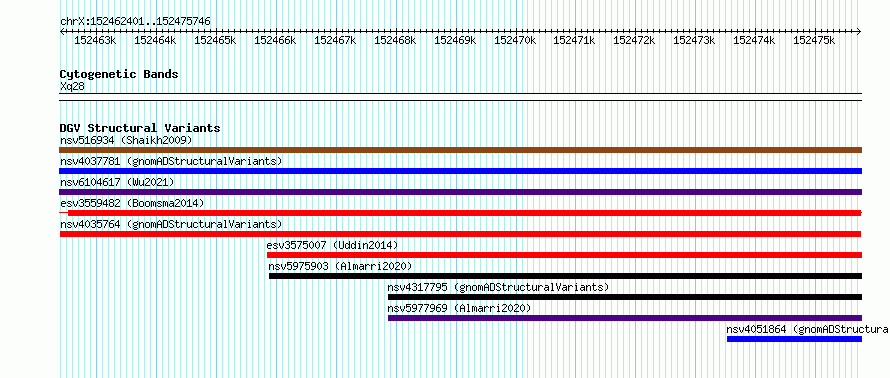
Task: Click the brown nsv516934 variant bar
Action: coord(460,150)
